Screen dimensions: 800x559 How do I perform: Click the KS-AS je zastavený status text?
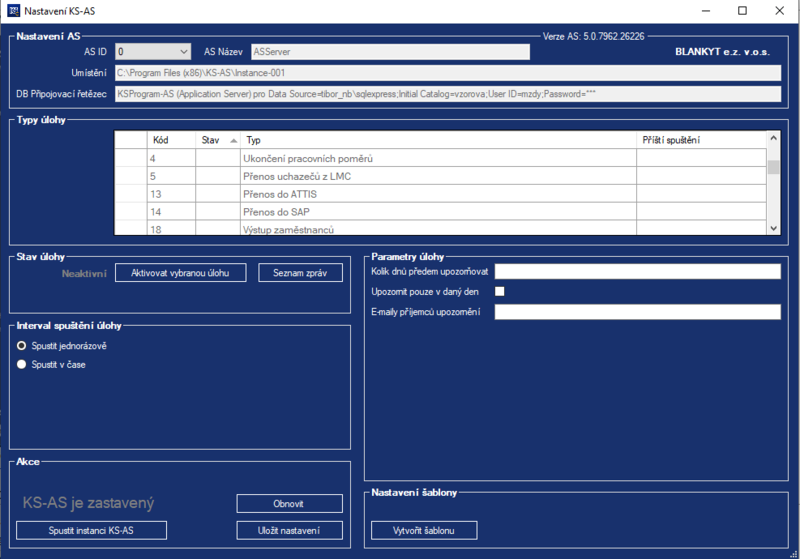point(88,503)
